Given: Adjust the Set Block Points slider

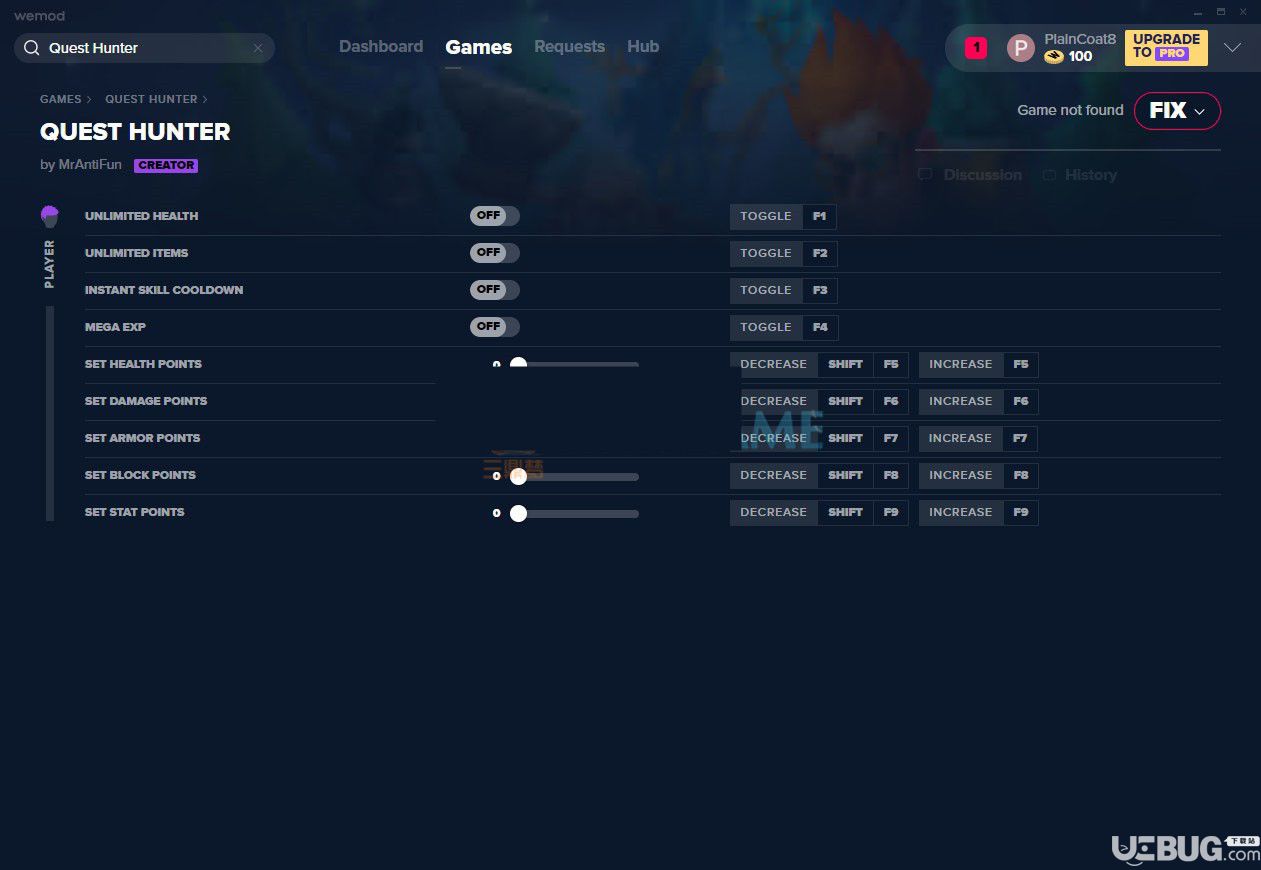Looking at the screenshot, I should click(x=574, y=477).
